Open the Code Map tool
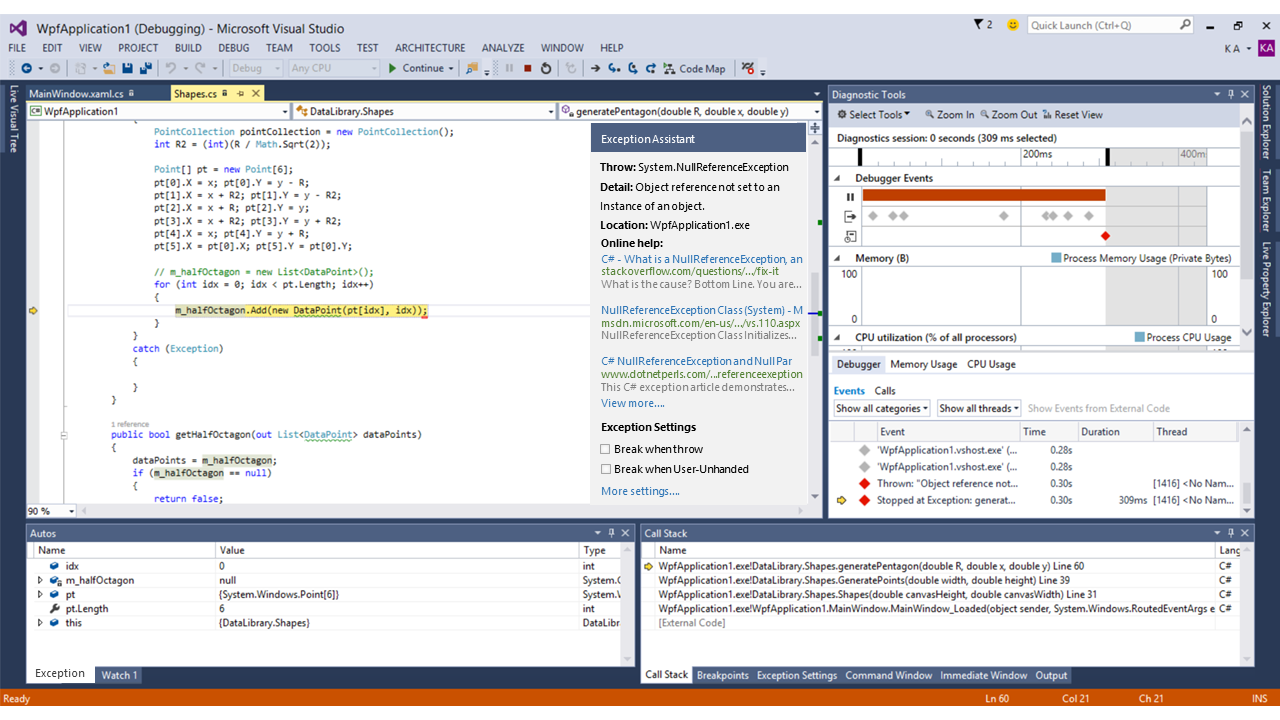Image resolution: width=1280 pixels, height=720 pixels. pos(693,68)
